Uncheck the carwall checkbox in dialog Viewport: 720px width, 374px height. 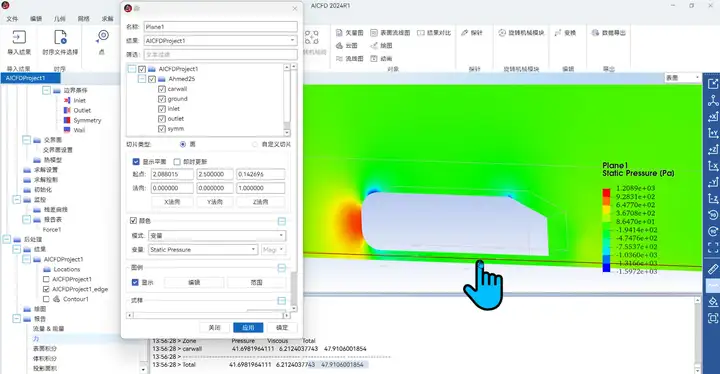tap(162, 89)
